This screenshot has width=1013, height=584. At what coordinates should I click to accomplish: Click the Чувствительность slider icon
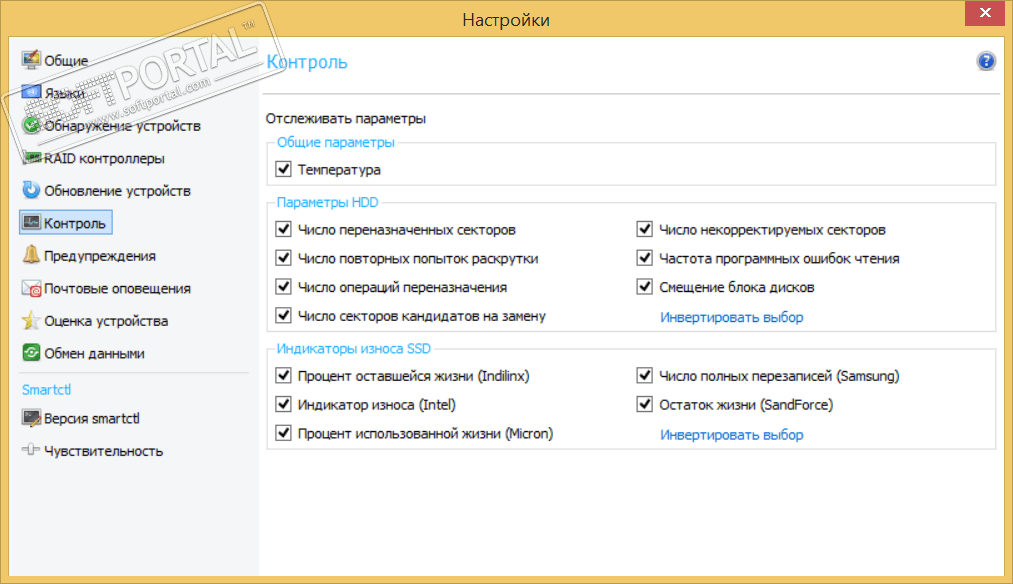pos(30,450)
